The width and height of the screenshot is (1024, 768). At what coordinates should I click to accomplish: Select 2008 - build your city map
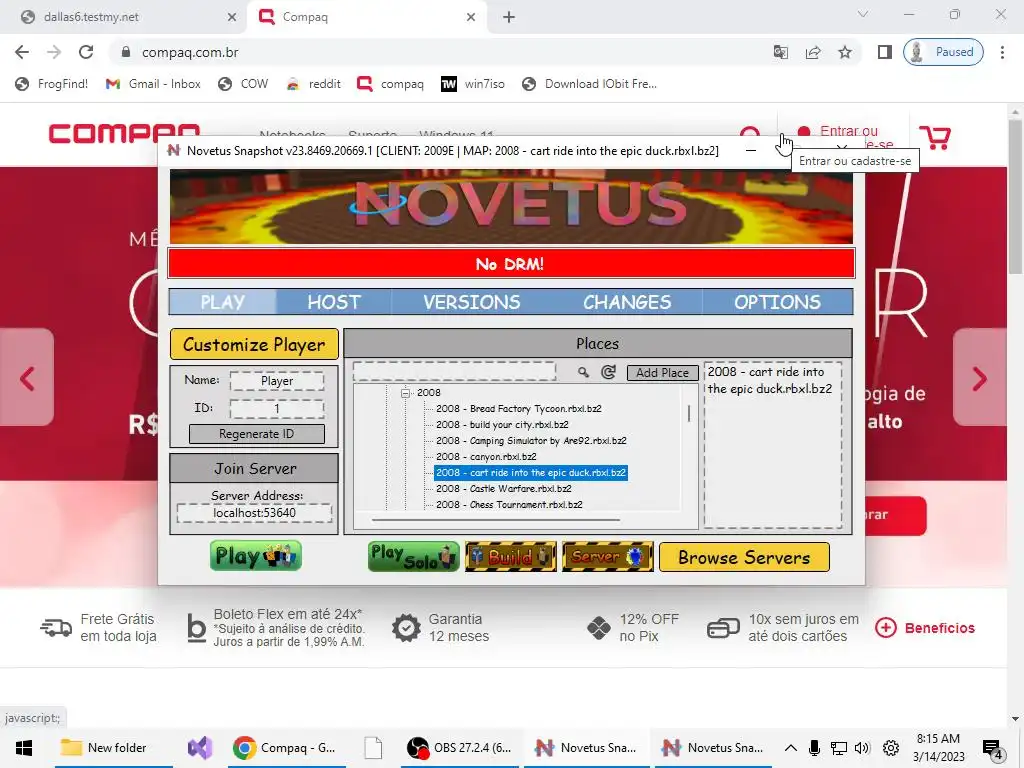click(502, 424)
